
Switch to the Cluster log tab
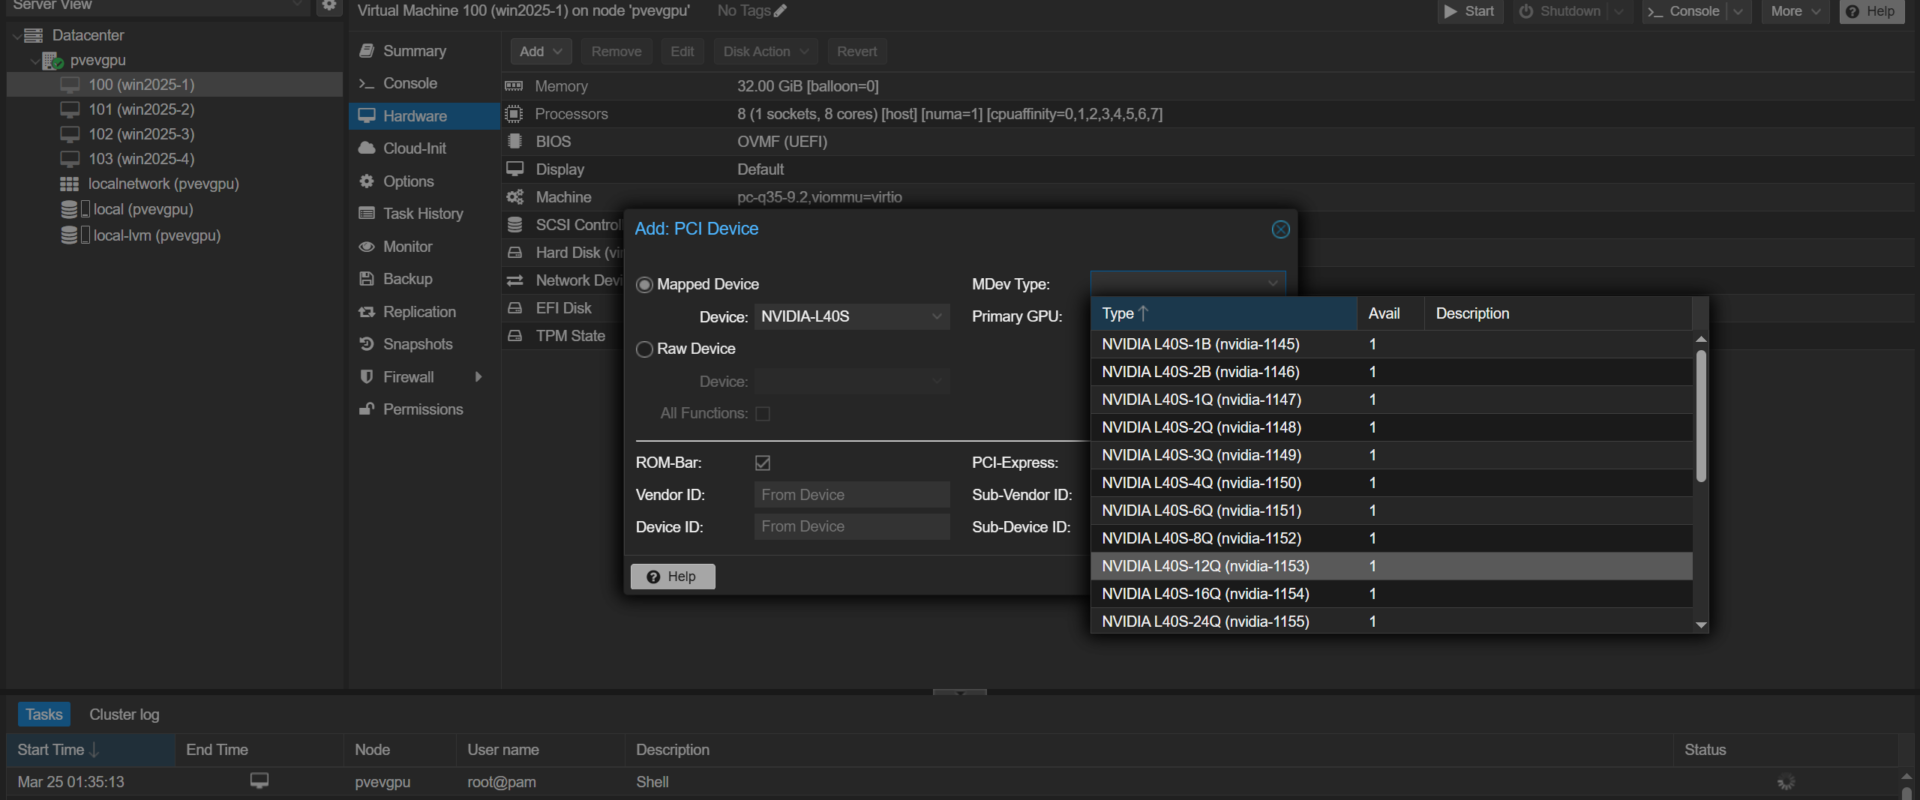point(124,714)
